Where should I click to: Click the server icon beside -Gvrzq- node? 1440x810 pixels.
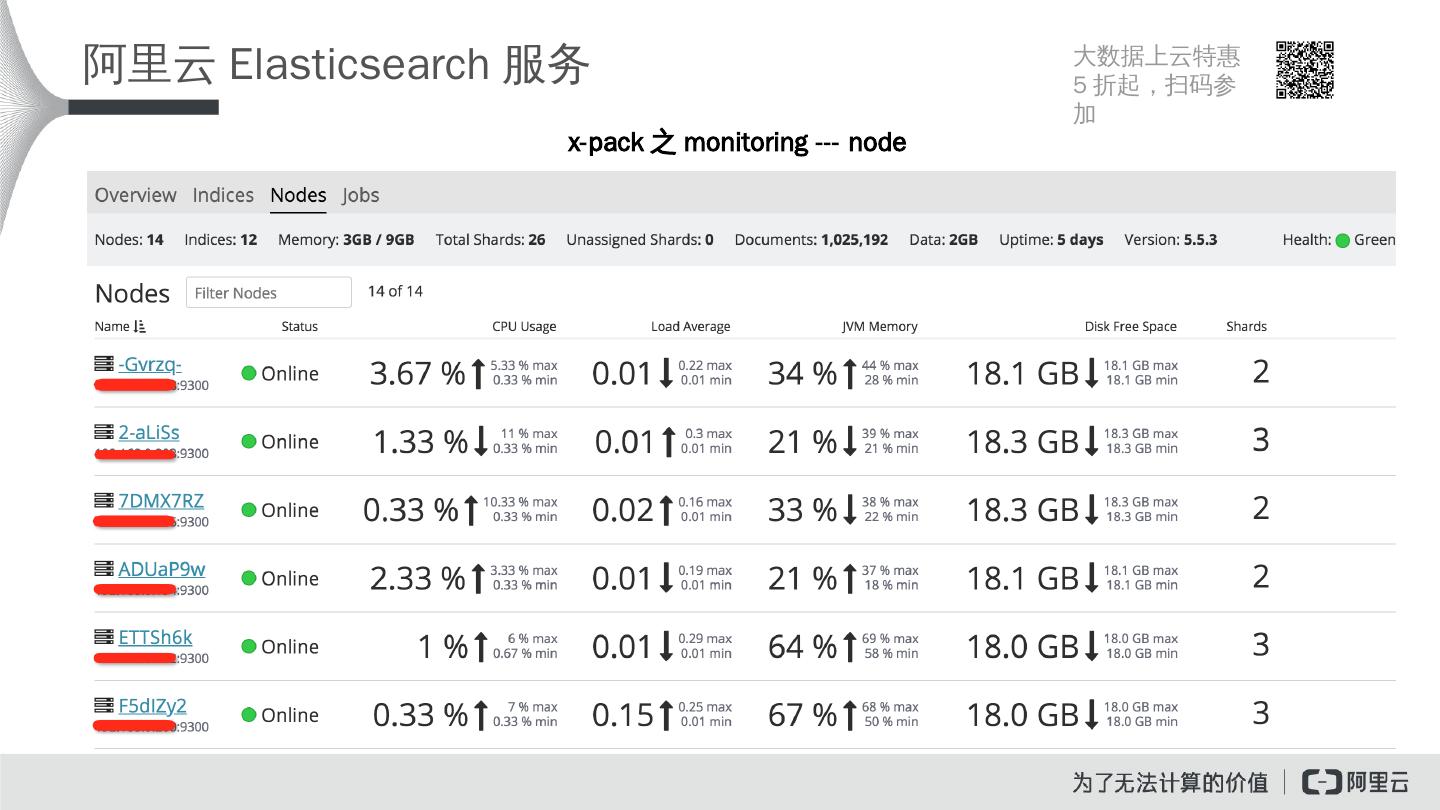pyautogui.click(x=103, y=364)
